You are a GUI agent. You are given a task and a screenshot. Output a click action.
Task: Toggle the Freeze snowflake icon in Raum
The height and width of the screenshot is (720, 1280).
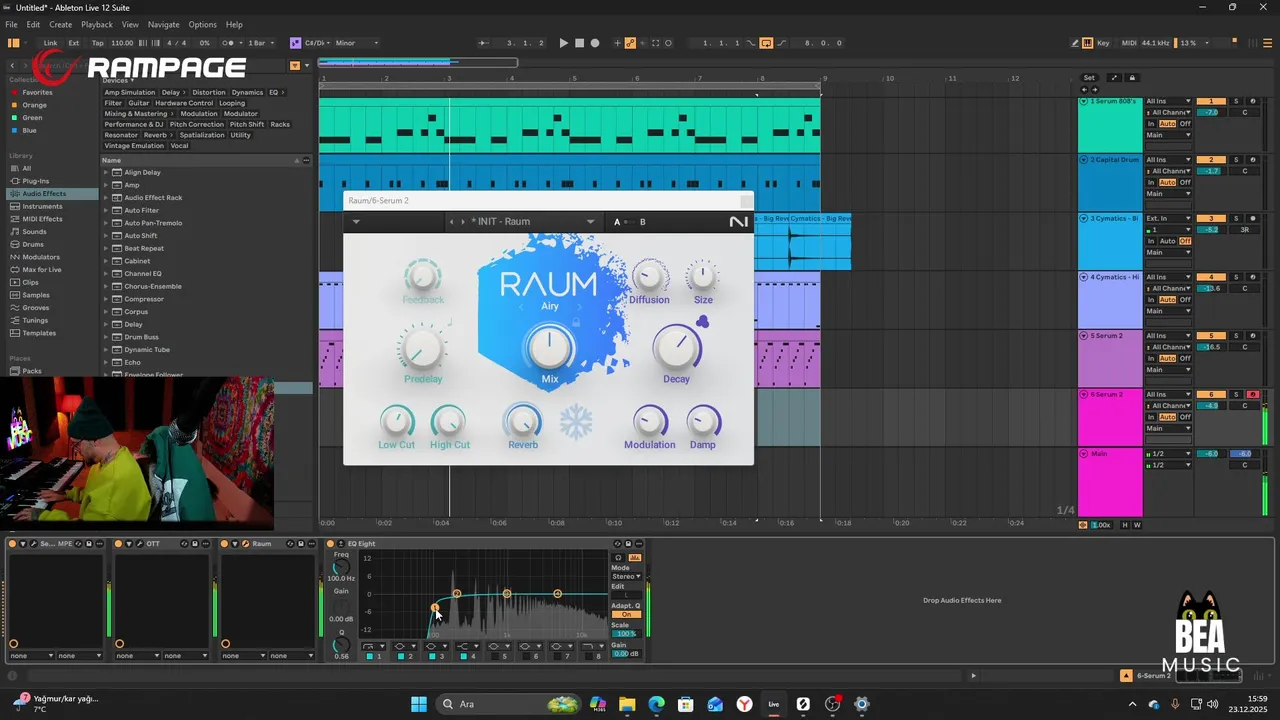tap(576, 421)
